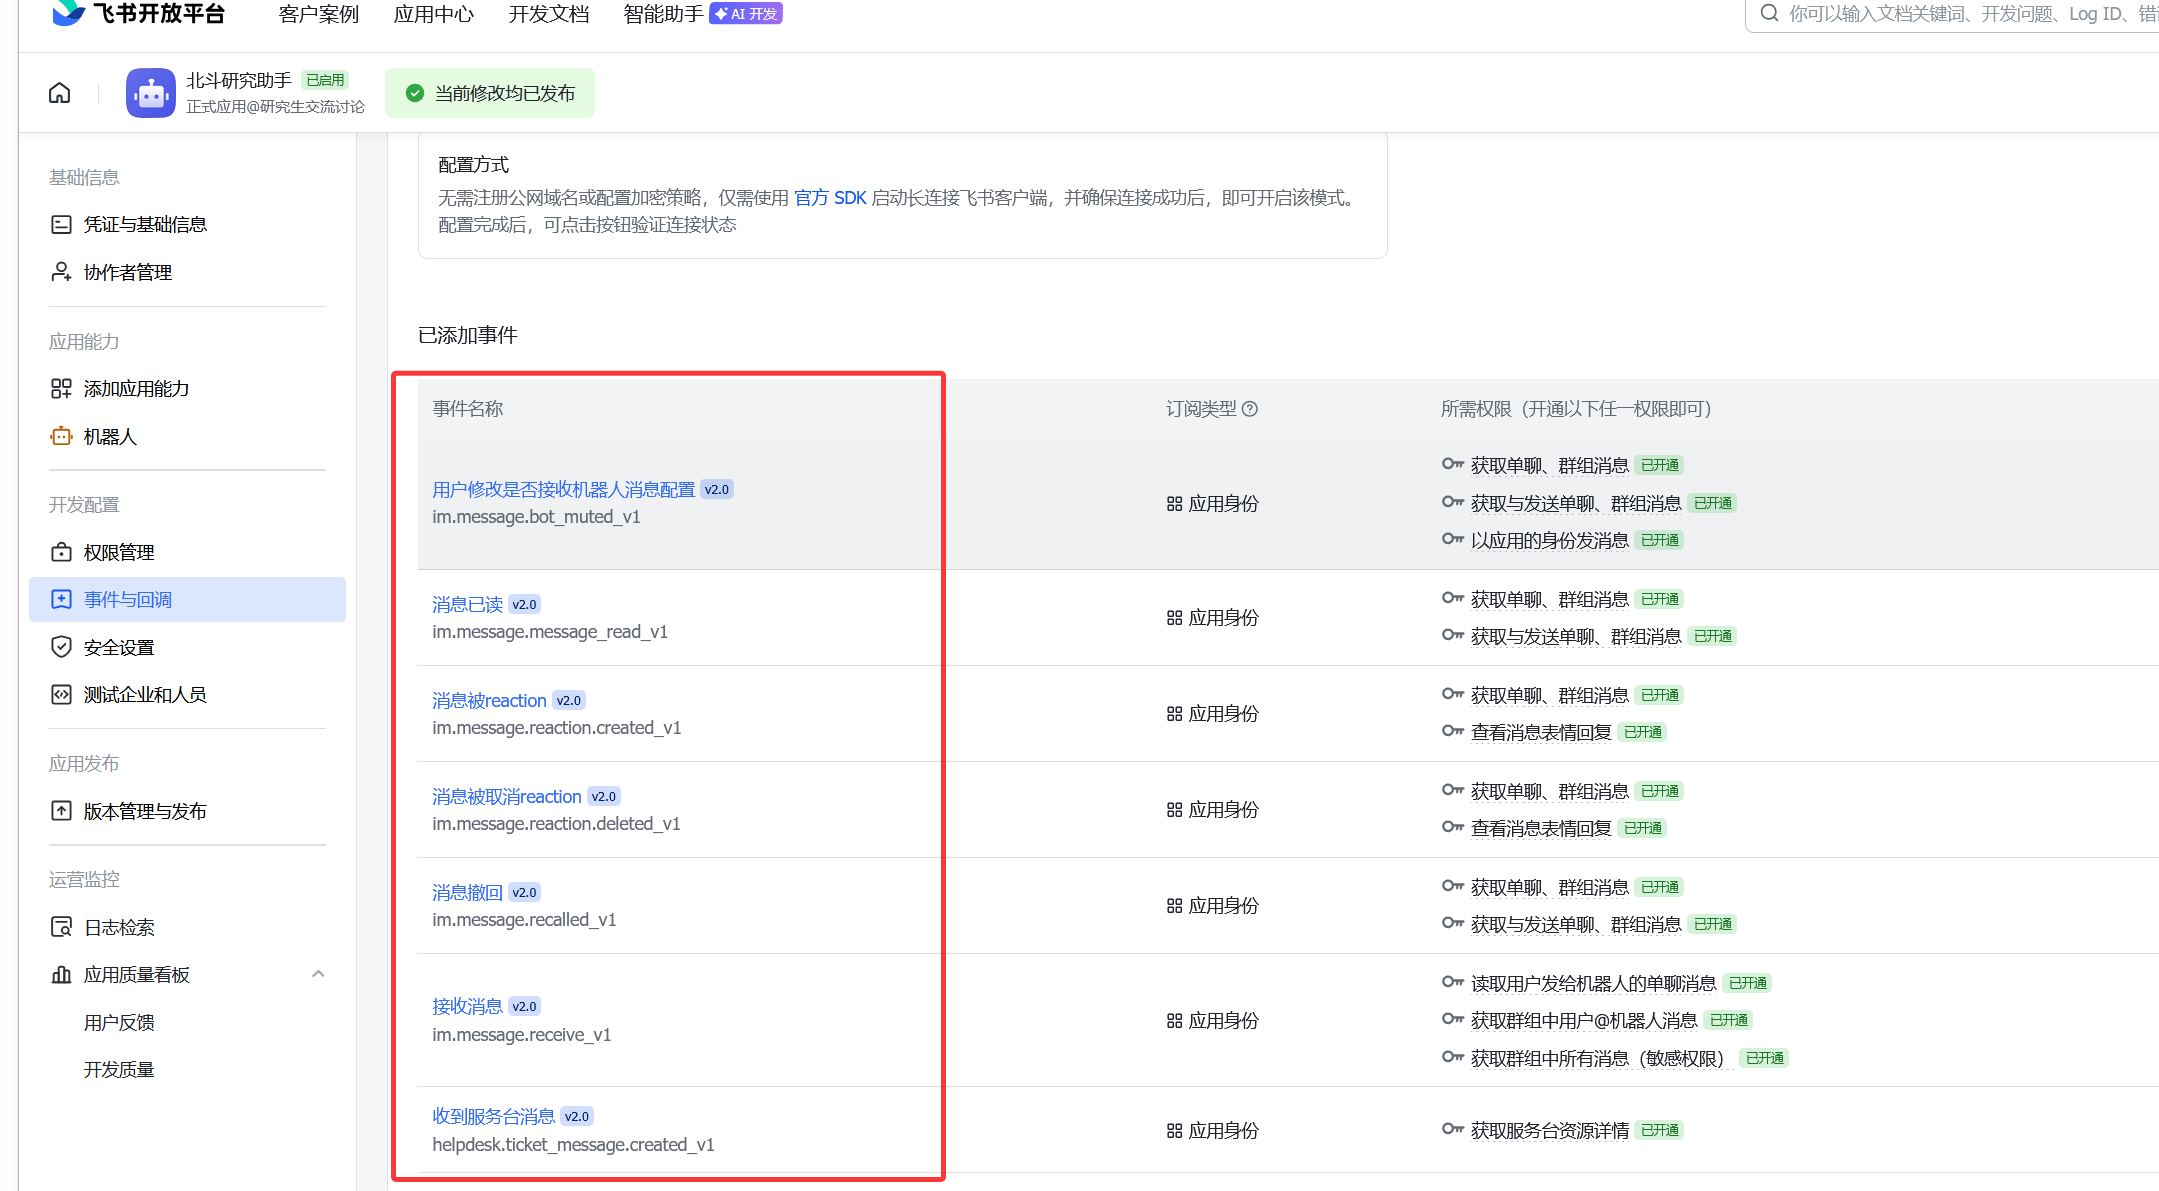Screen dimensions: 2159x1191
Task: Open 开发文档 in top navigation
Action: tap(548, 14)
